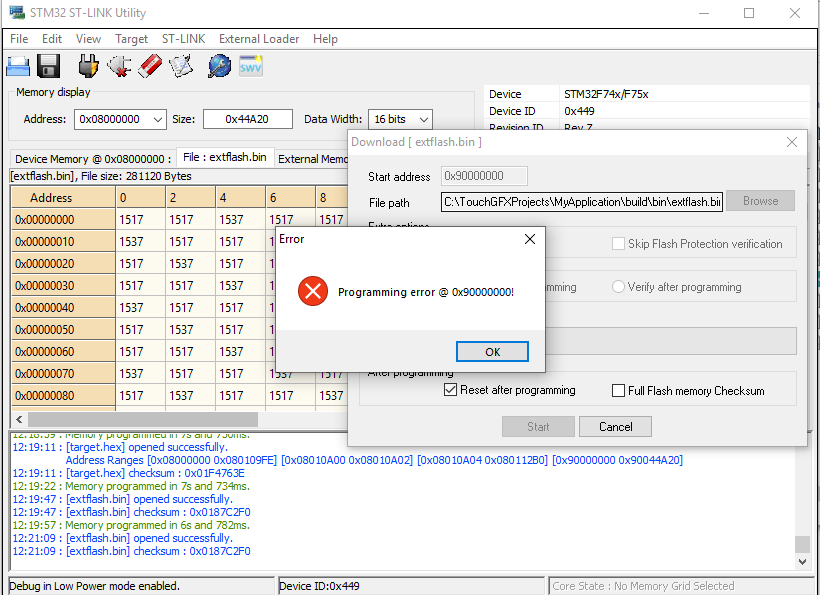Click the Save floppy disk icon
The height and width of the screenshot is (595, 820).
tap(49, 66)
